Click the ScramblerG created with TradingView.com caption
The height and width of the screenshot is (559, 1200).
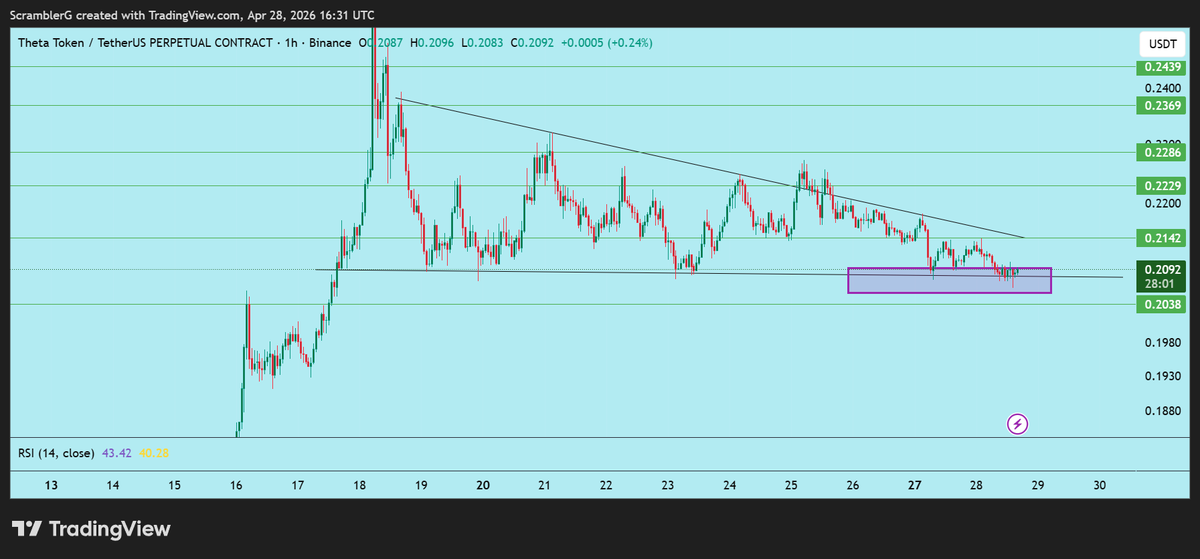point(193,16)
